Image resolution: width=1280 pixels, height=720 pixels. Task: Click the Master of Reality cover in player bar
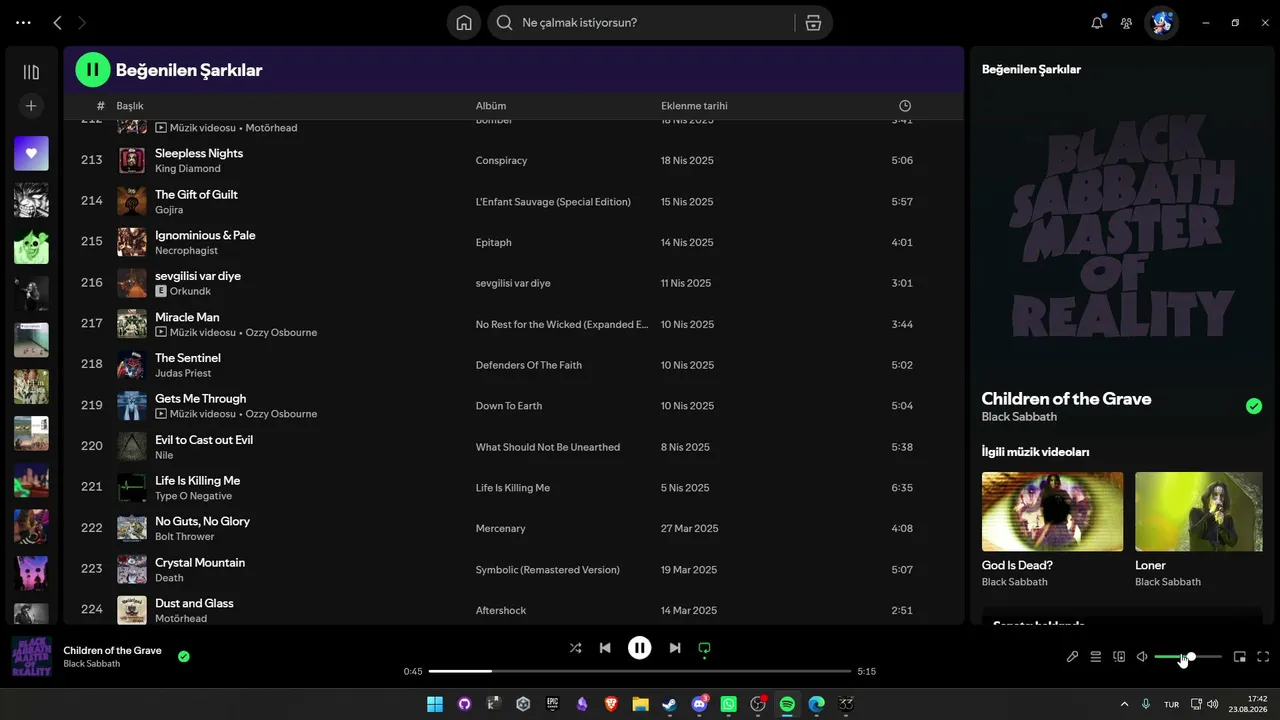(x=31, y=657)
